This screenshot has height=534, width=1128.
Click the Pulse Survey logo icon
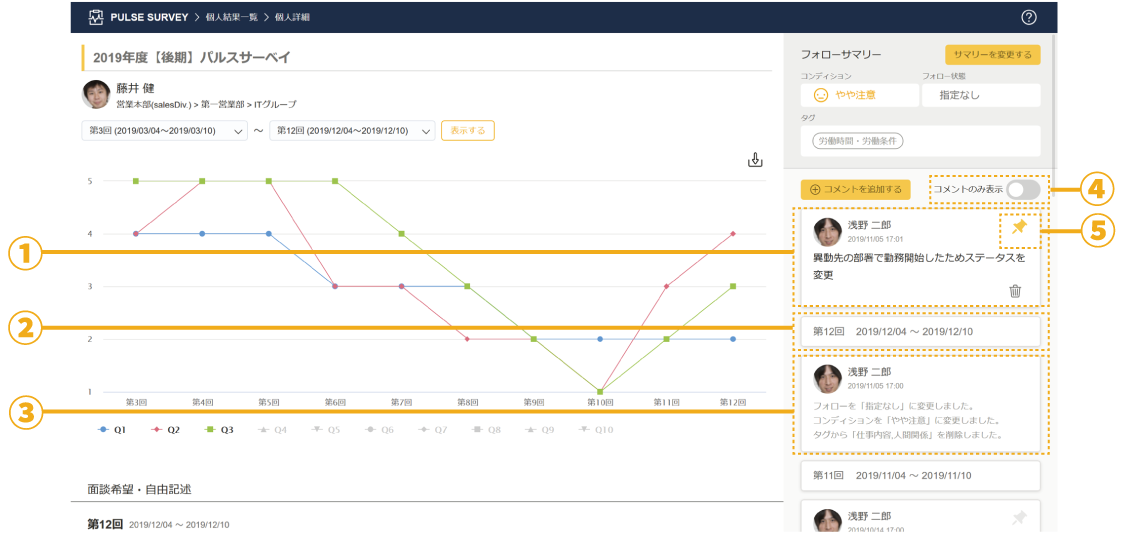[x=96, y=17]
